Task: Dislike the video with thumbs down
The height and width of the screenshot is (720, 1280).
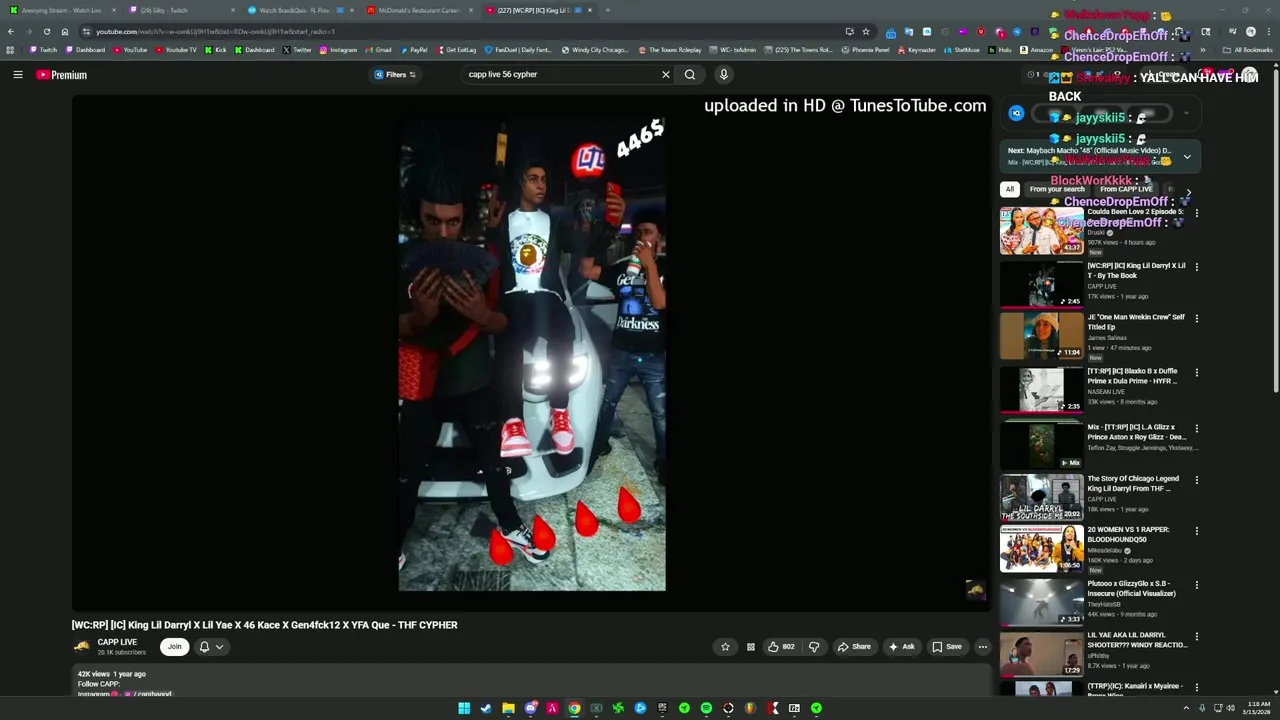Action: pos(814,646)
